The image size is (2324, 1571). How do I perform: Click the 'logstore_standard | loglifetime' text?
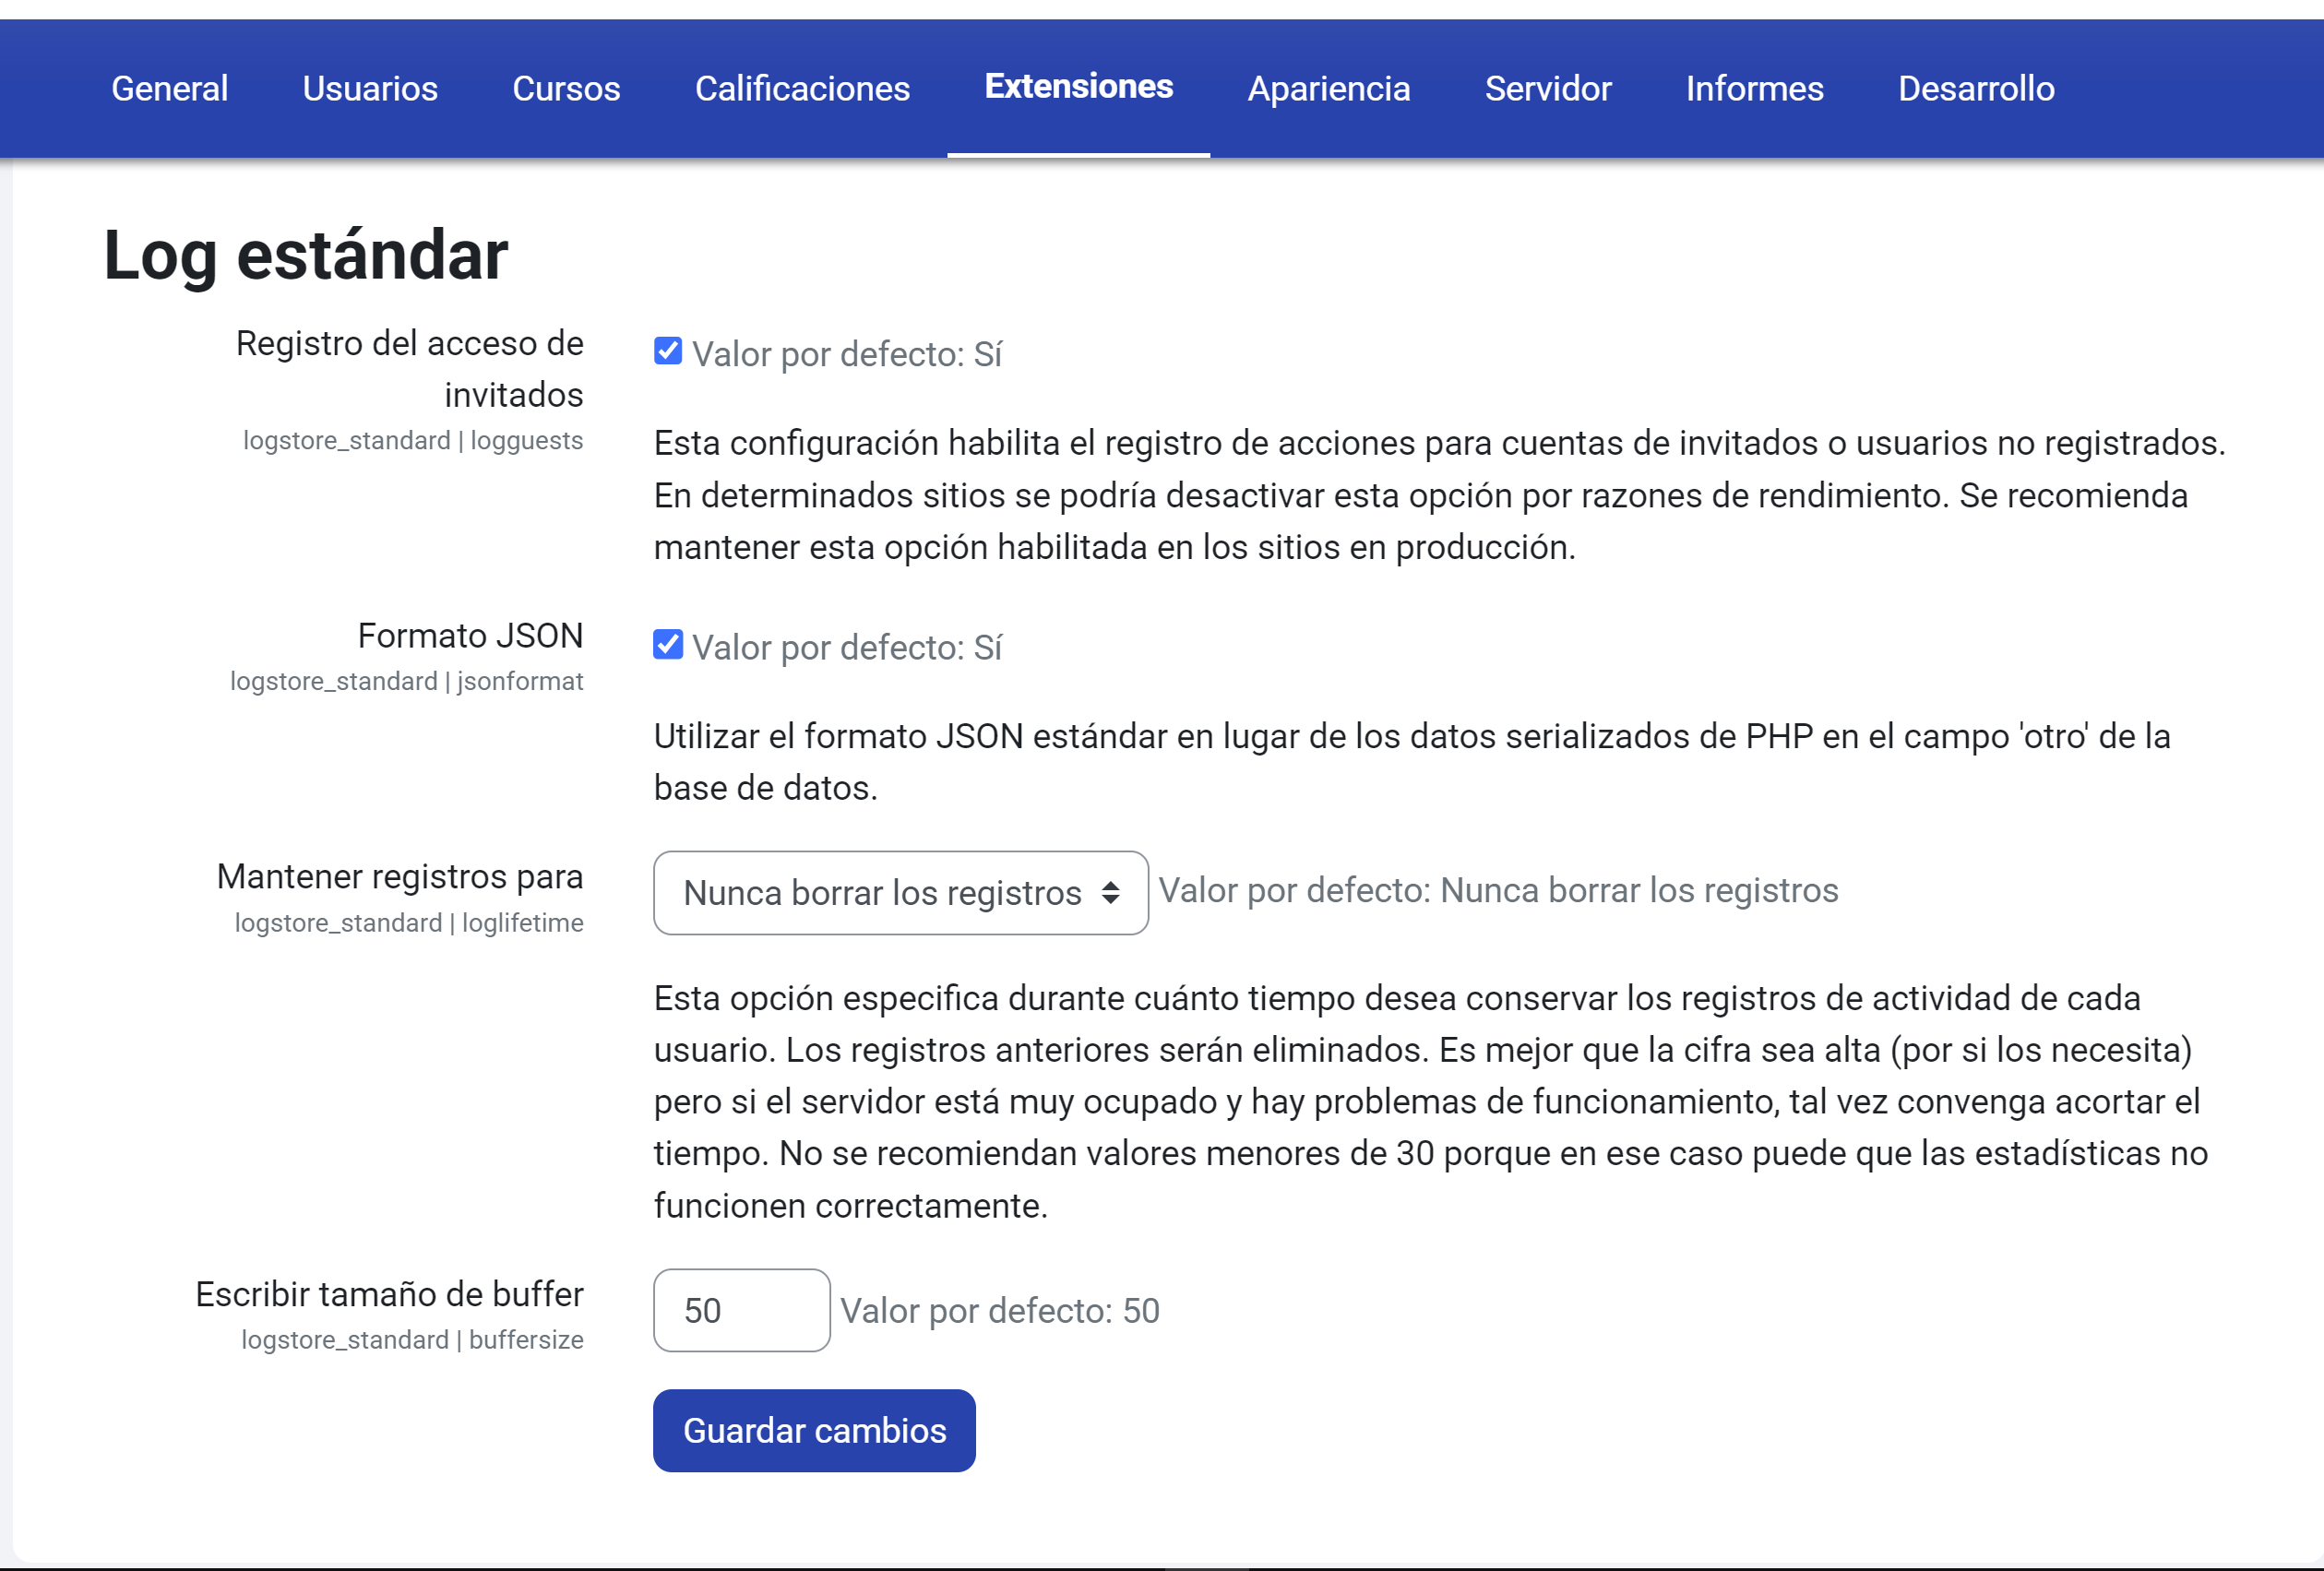[409, 922]
